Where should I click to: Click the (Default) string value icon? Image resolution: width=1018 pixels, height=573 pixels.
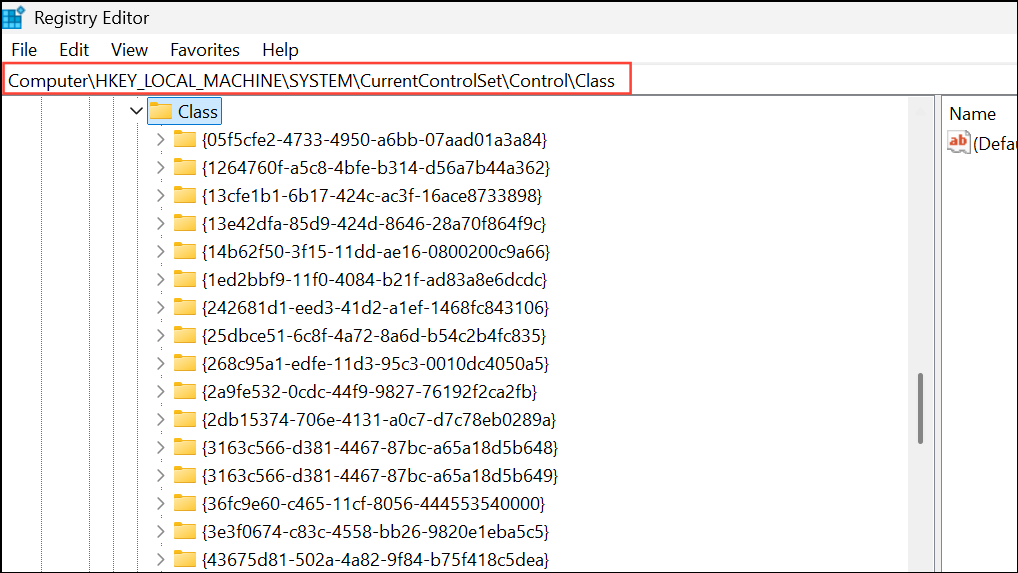pos(958,141)
